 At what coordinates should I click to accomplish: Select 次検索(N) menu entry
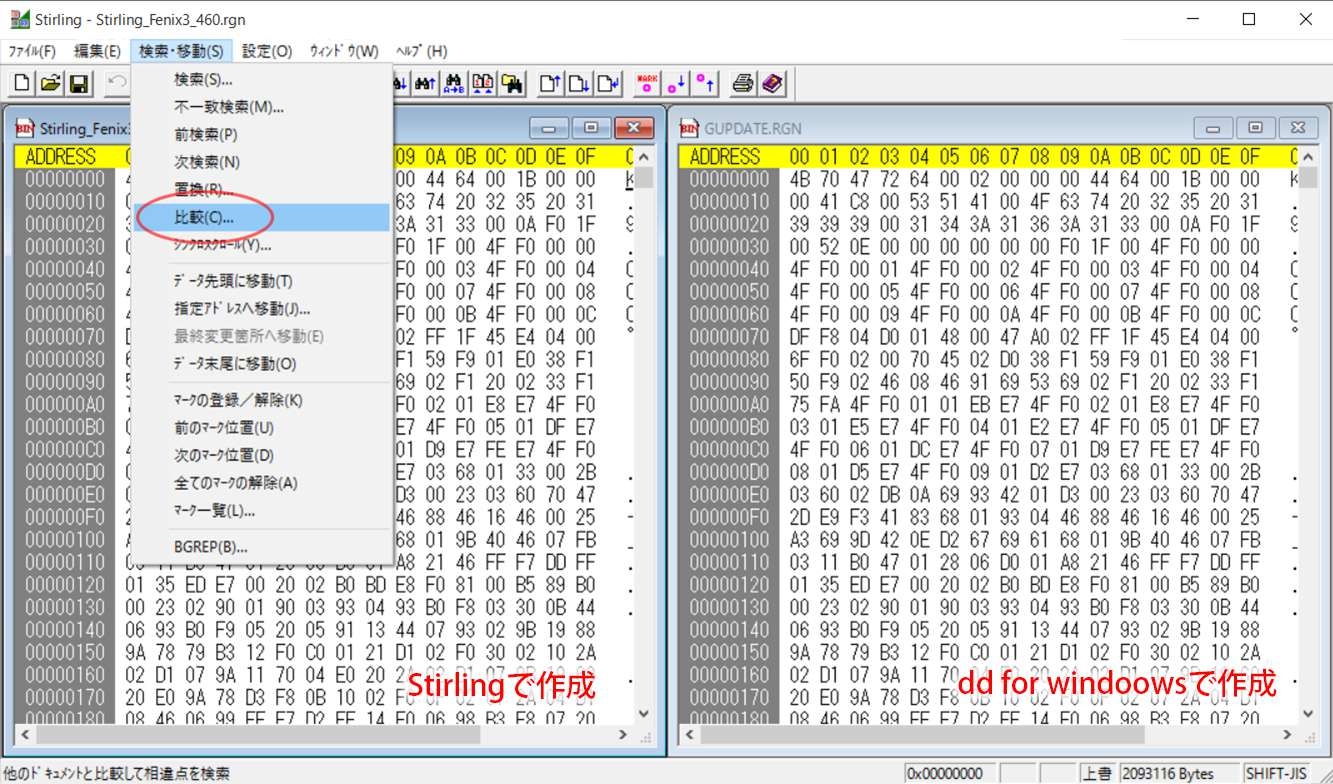262,162
